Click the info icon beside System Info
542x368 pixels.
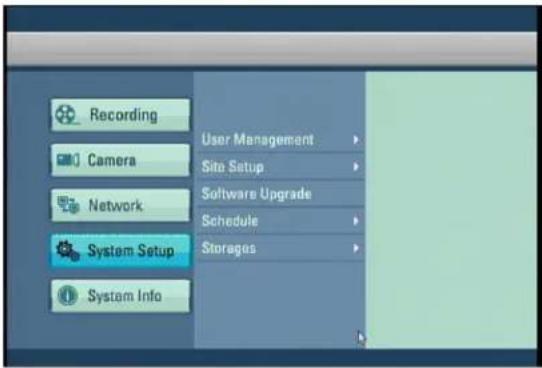tap(67, 296)
